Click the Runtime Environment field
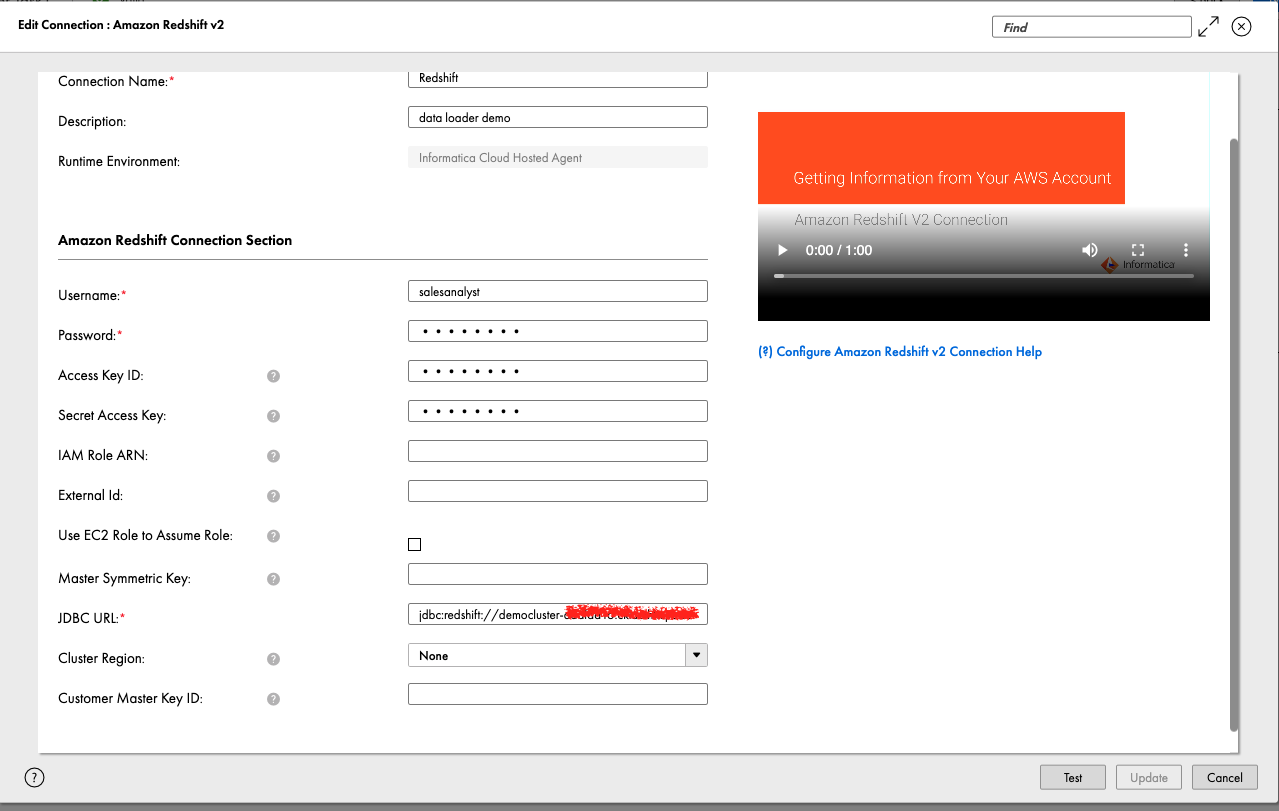This screenshot has width=1279, height=811. pyautogui.click(x=558, y=157)
